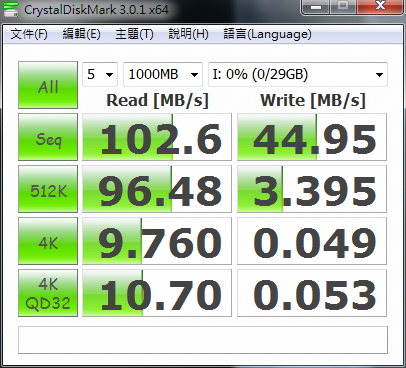Start the 512K benchmark test
Screen dimensions: 406x368
coord(48,189)
